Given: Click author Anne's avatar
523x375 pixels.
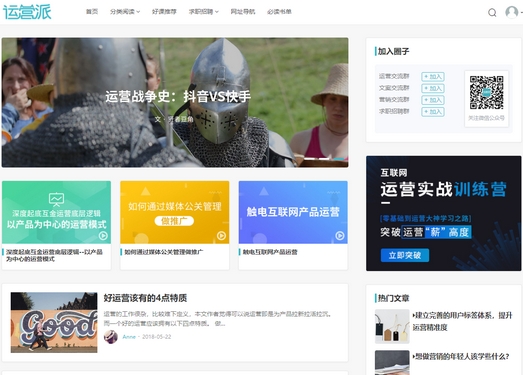Looking at the screenshot, I should click(111, 337).
